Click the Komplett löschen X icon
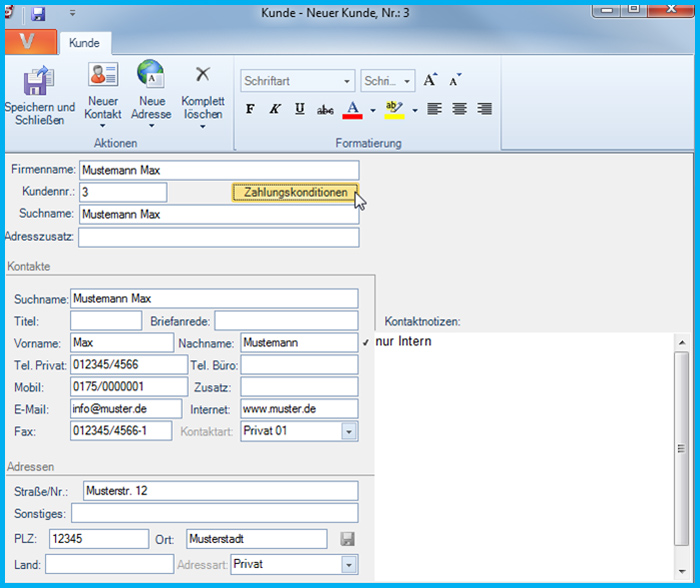 point(203,74)
